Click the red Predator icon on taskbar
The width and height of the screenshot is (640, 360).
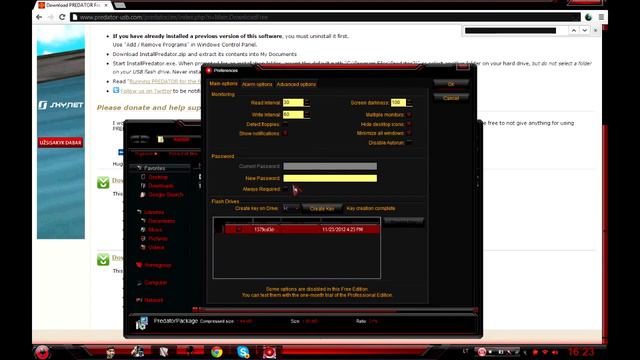269,352
